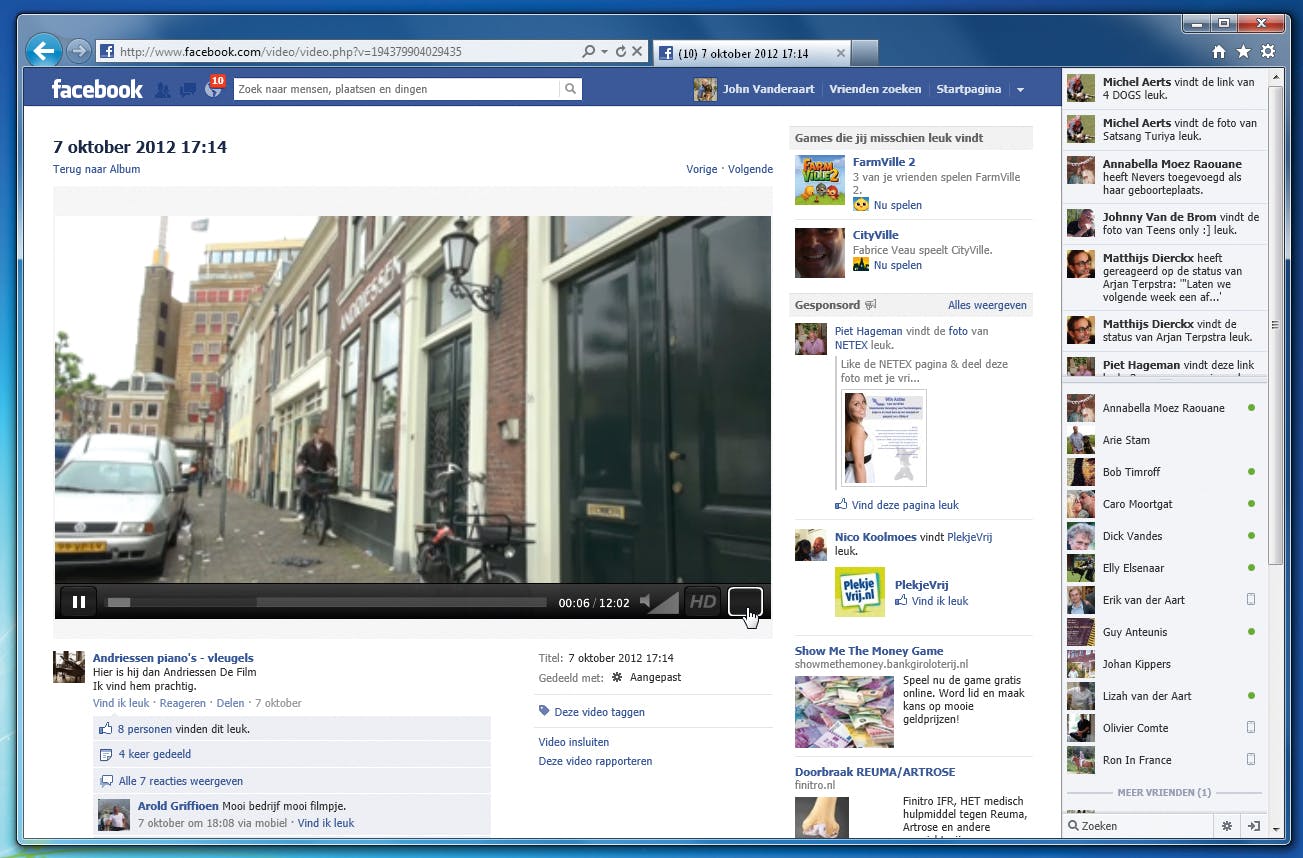This screenshot has height=858, width=1303.
Task: Click 'Nu spelen' for CityVille
Action: point(897,265)
